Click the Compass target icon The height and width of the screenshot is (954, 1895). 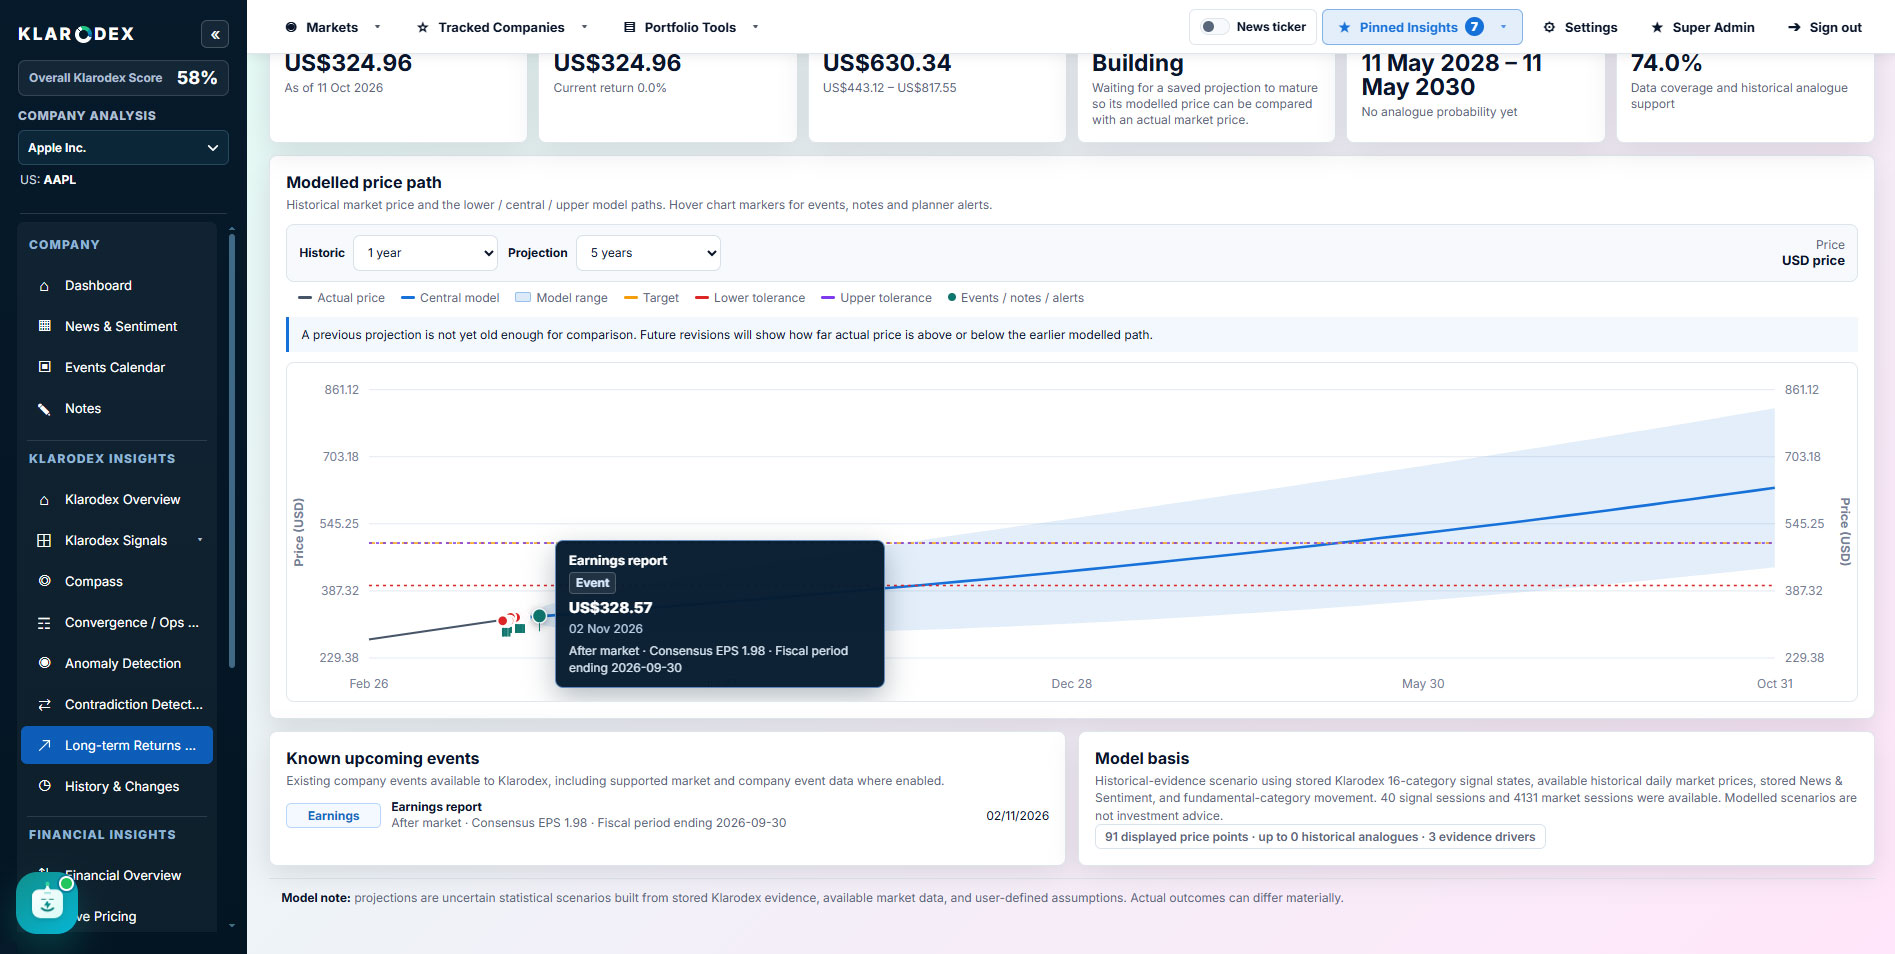tap(44, 581)
